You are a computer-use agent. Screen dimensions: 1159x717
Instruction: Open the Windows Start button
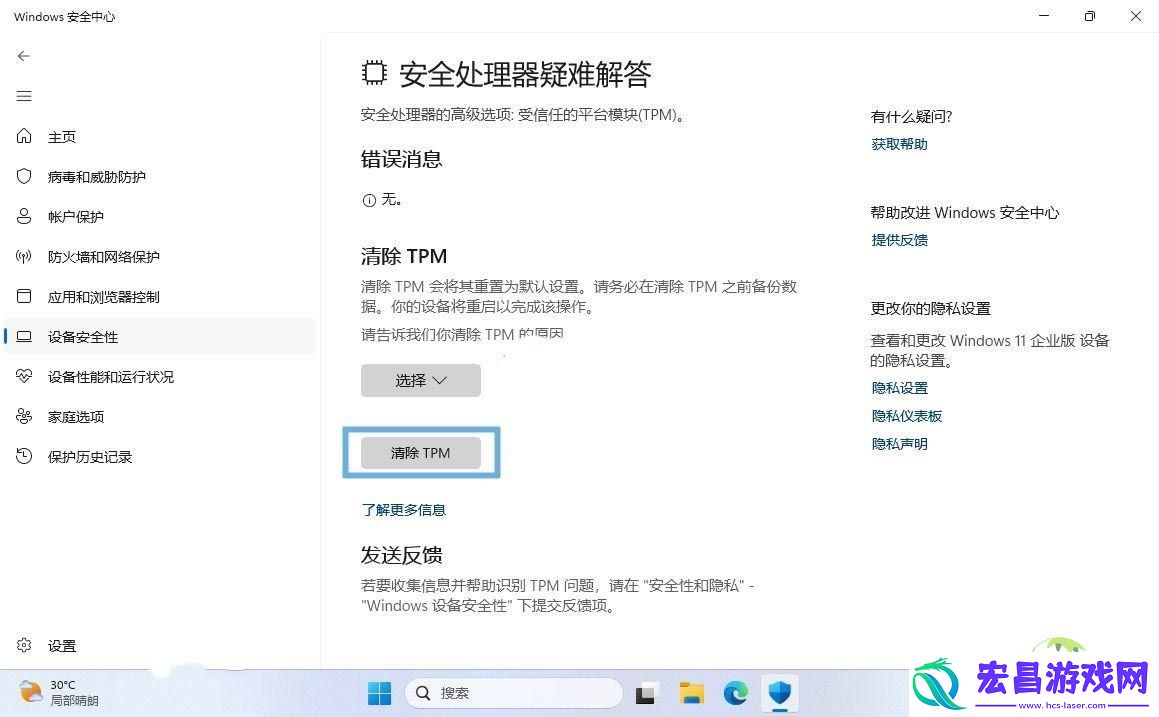(379, 693)
